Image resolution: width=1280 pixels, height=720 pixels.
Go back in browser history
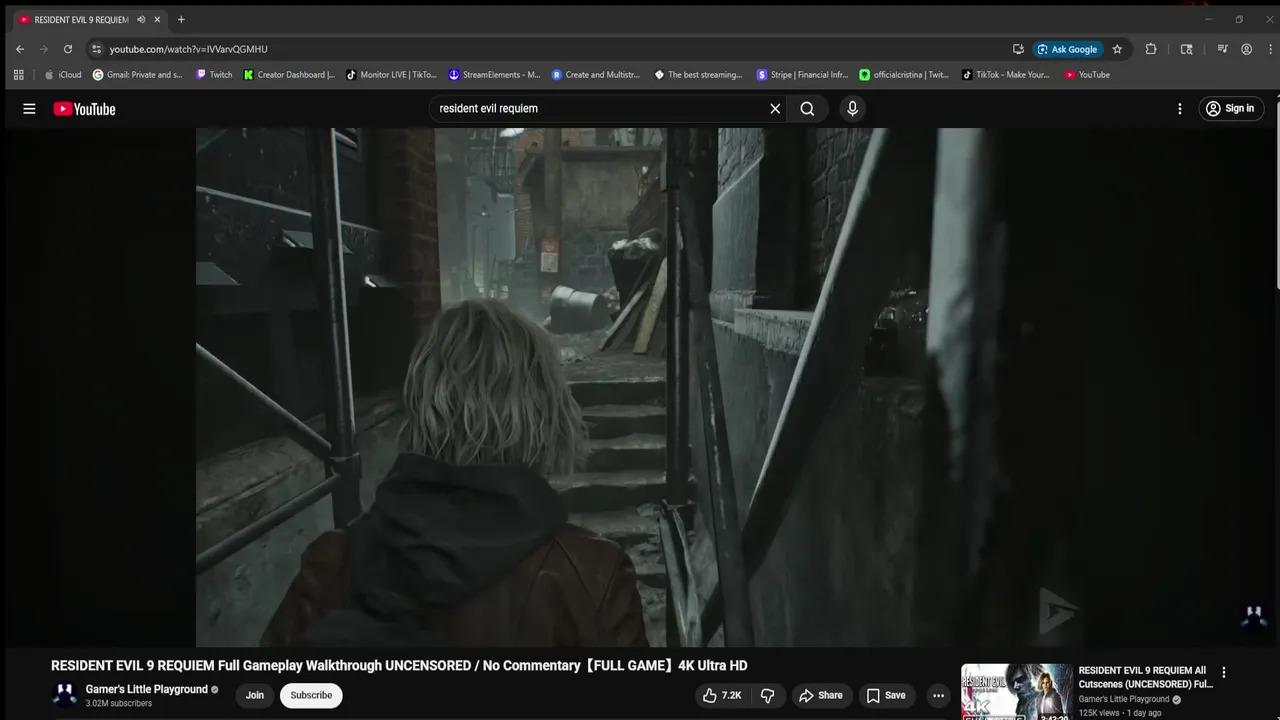(20, 49)
